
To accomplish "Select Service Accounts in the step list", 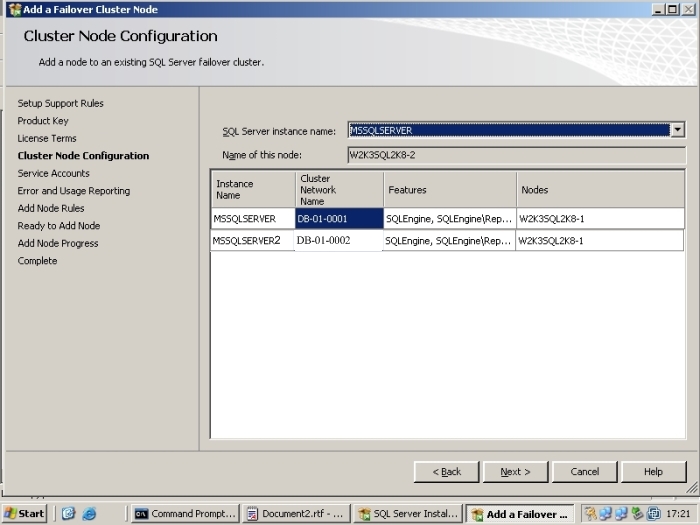I will [x=53, y=173].
